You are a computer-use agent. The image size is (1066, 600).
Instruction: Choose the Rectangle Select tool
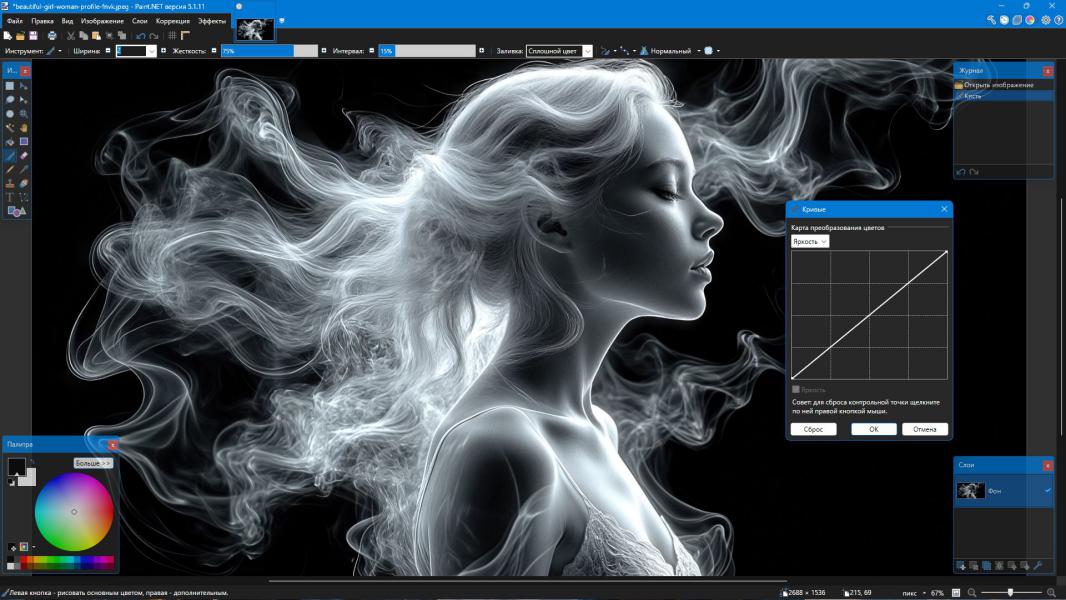[x=10, y=86]
